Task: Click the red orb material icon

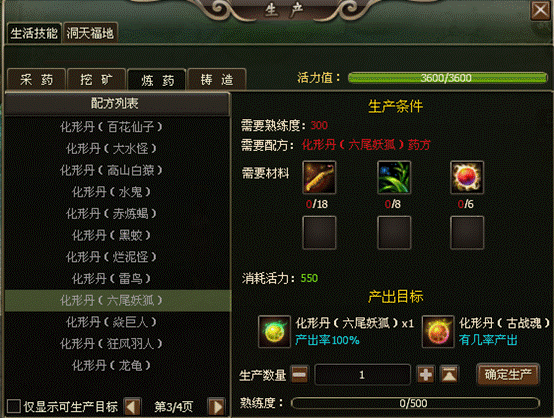Action: point(467,177)
